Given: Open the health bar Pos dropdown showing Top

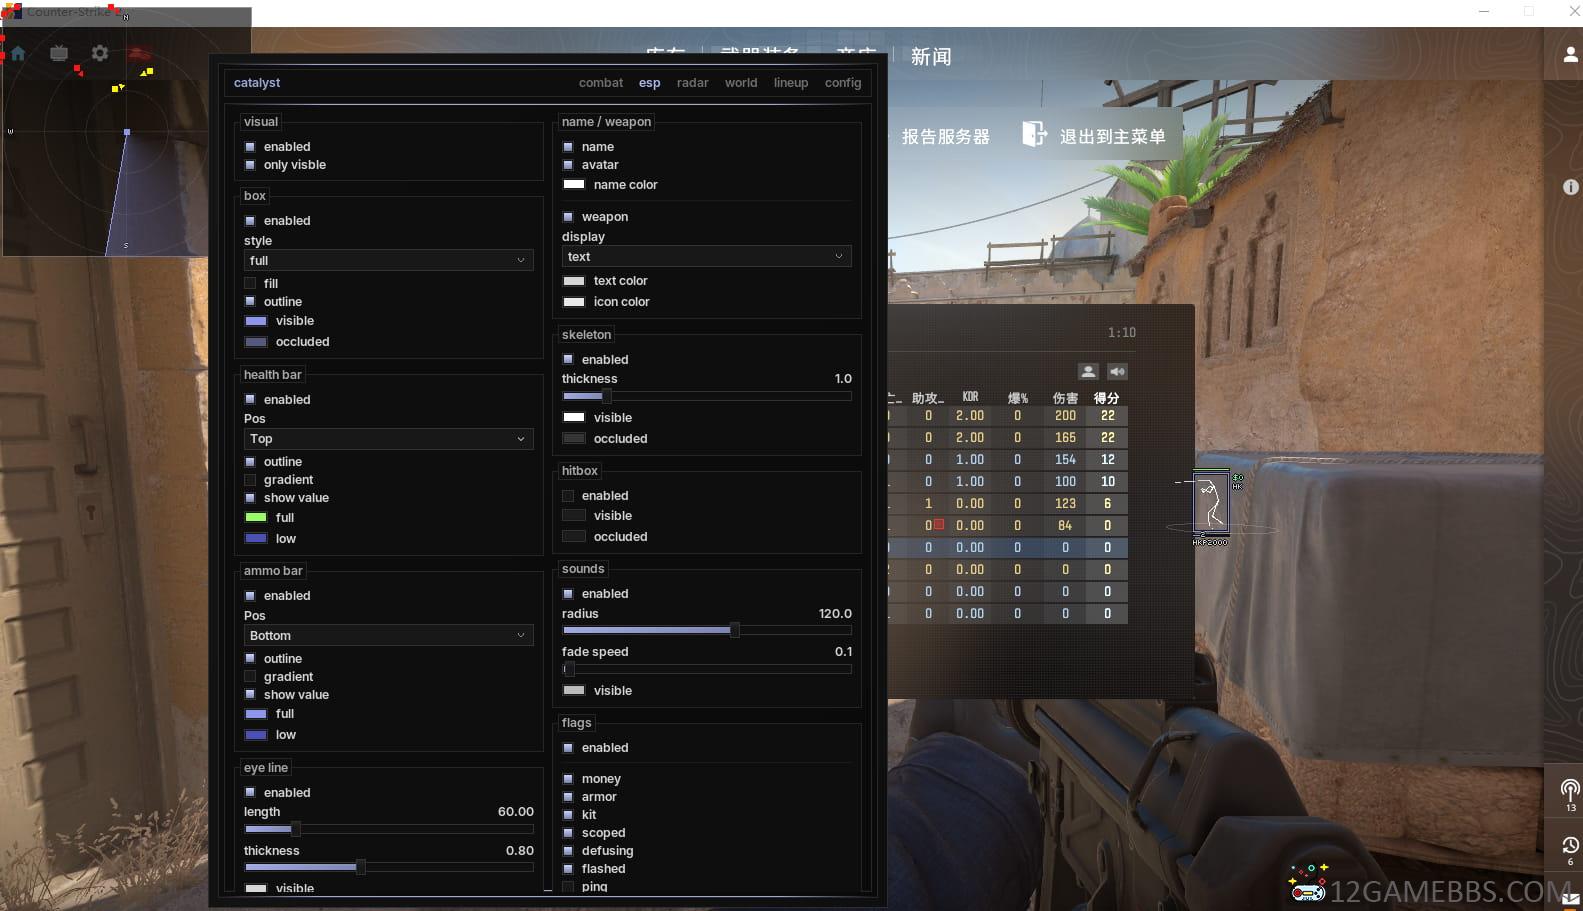Looking at the screenshot, I should [388, 439].
